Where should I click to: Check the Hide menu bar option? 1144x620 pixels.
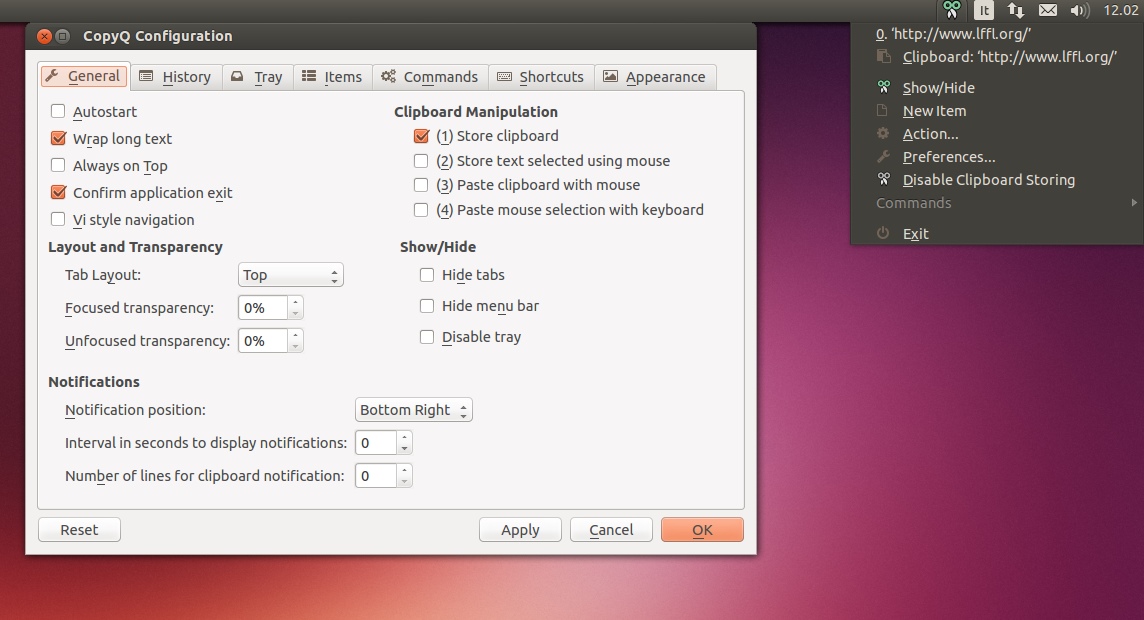click(427, 306)
